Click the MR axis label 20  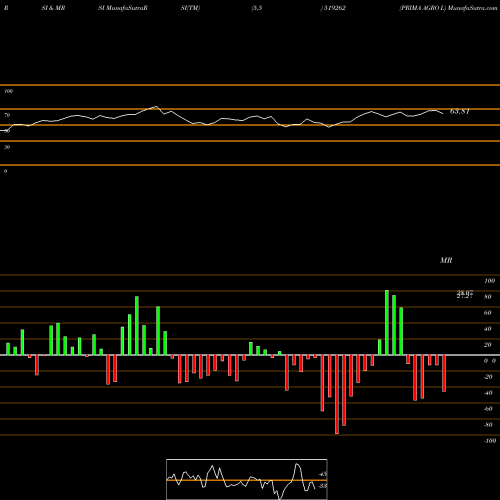tap(488, 345)
